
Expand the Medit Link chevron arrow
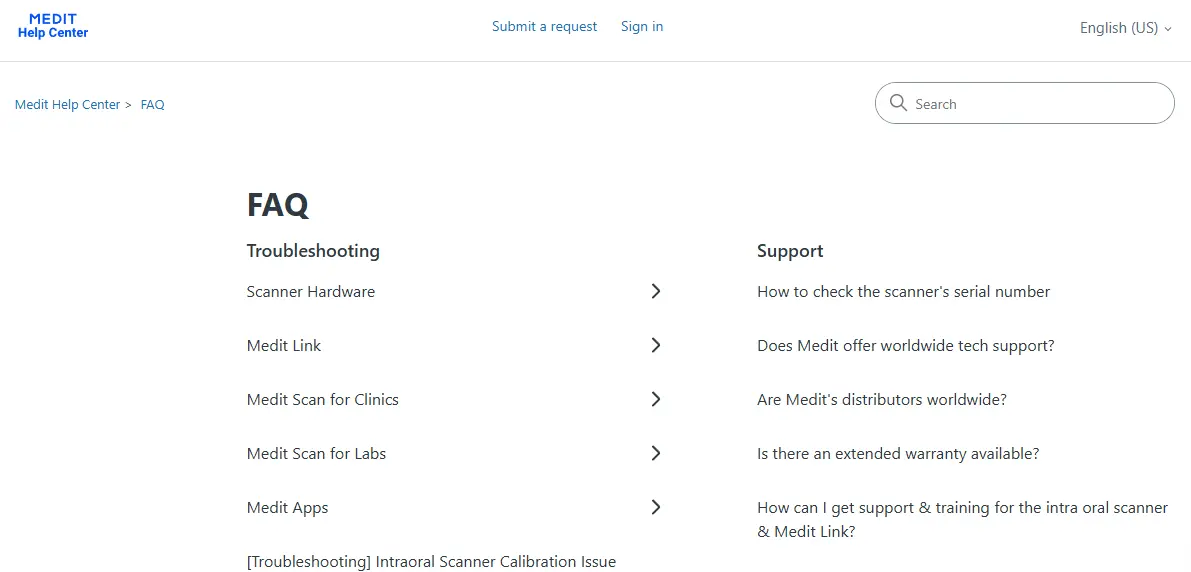tap(656, 345)
